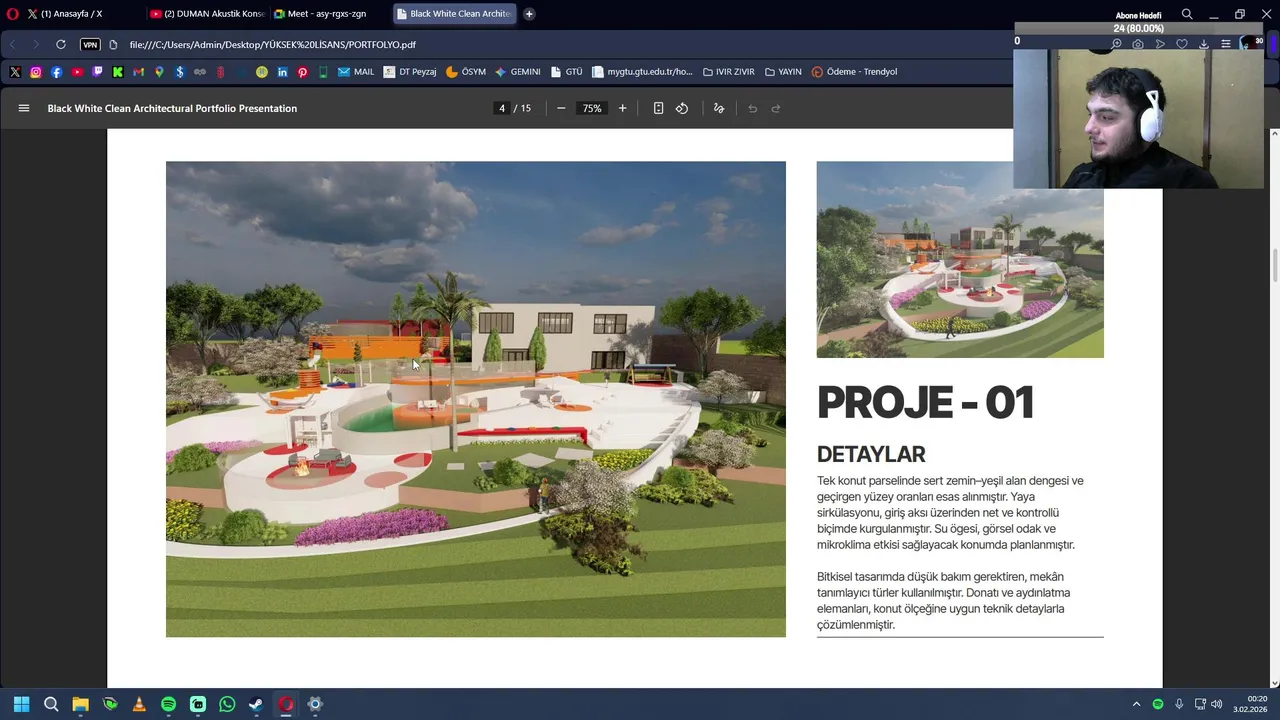Viewport: 1280px width, 720px height.
Task: Switch to DUMAN Akustik Konser YouTube tab
Action: point(207,14)
